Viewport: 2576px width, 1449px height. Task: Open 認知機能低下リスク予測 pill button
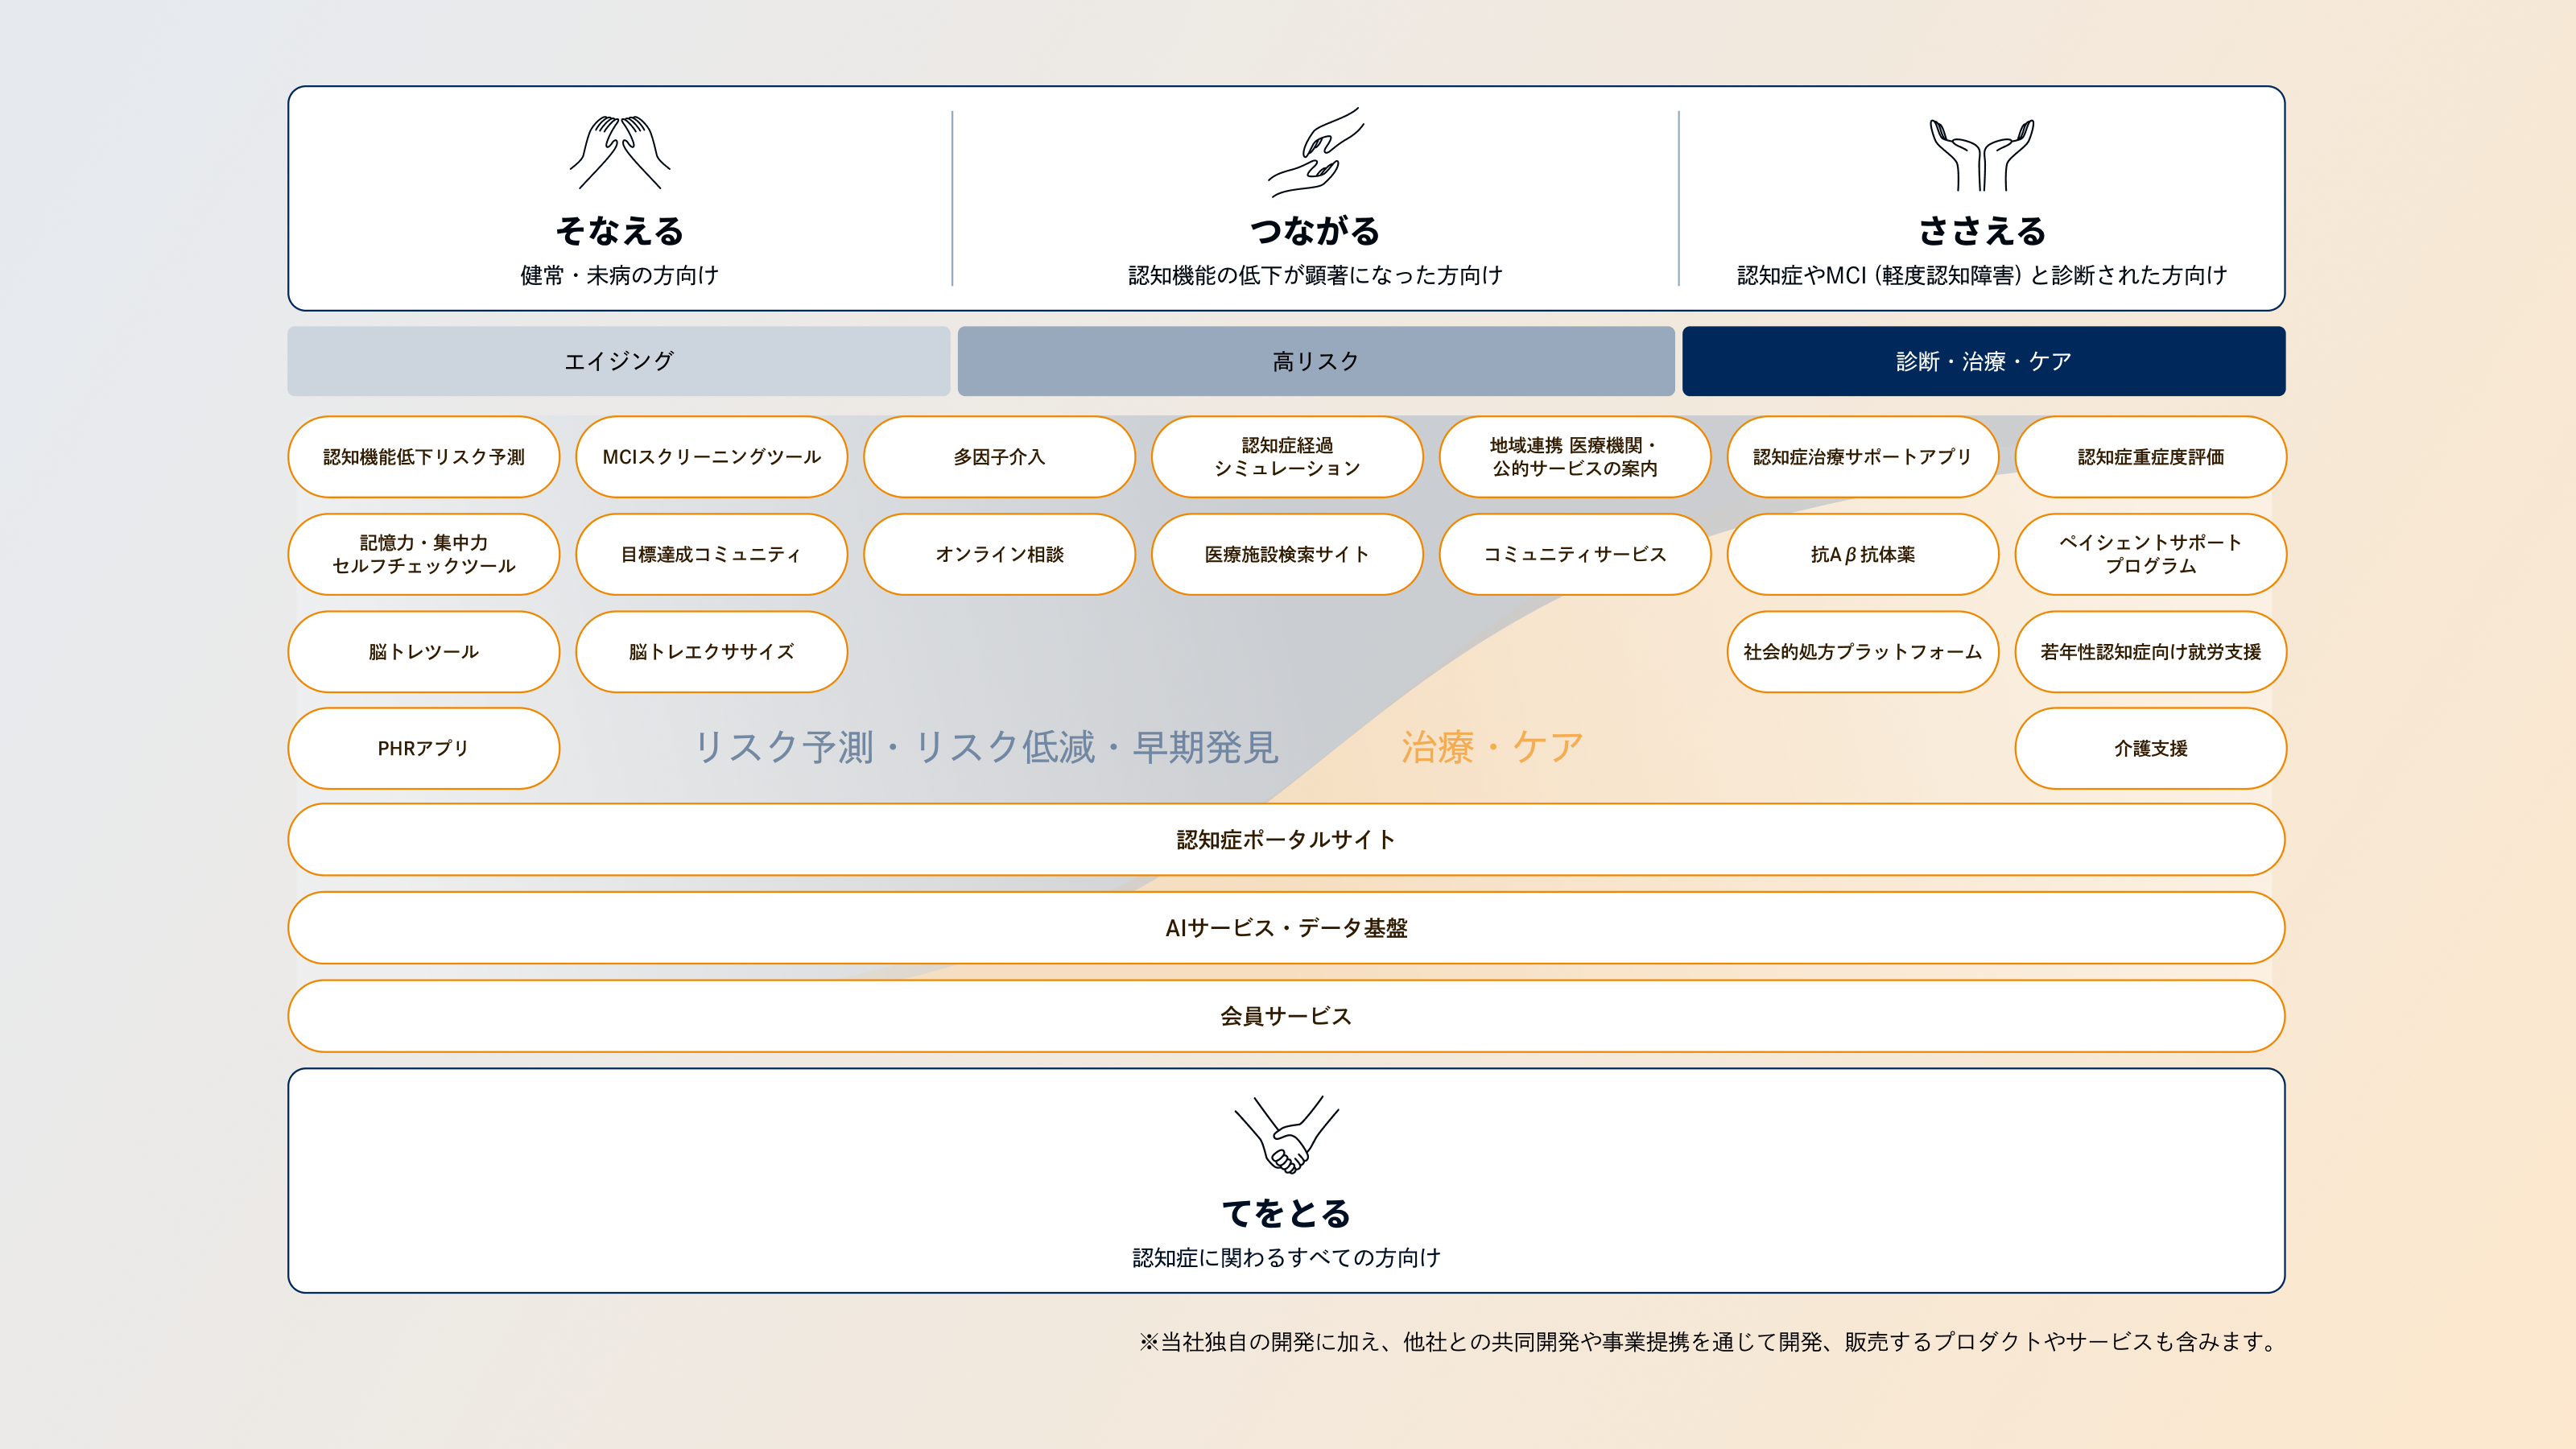pyautogui.click(x=423, y=457)
